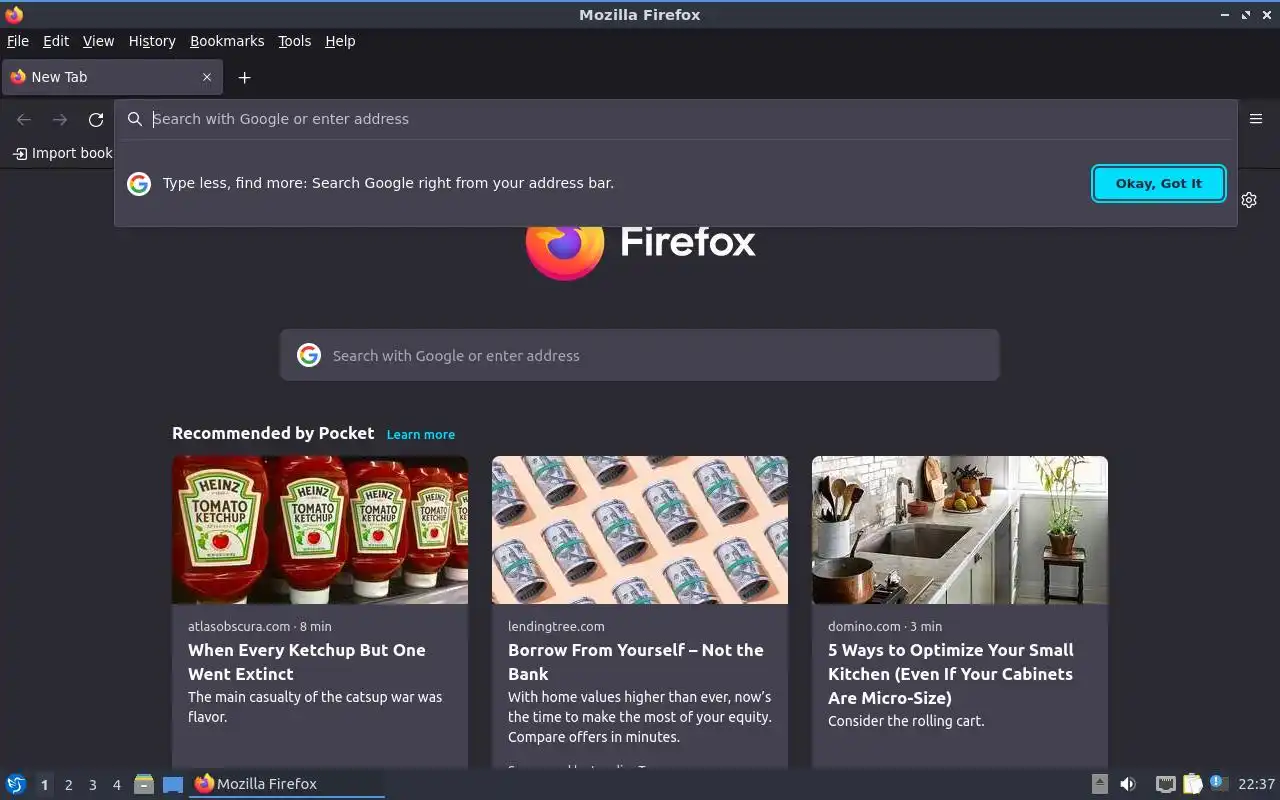Image resolution: width=1280 pixels, height=800 pixels.
Task: Click Import bookmarks toolbar item
Action: tap(62, 153)
